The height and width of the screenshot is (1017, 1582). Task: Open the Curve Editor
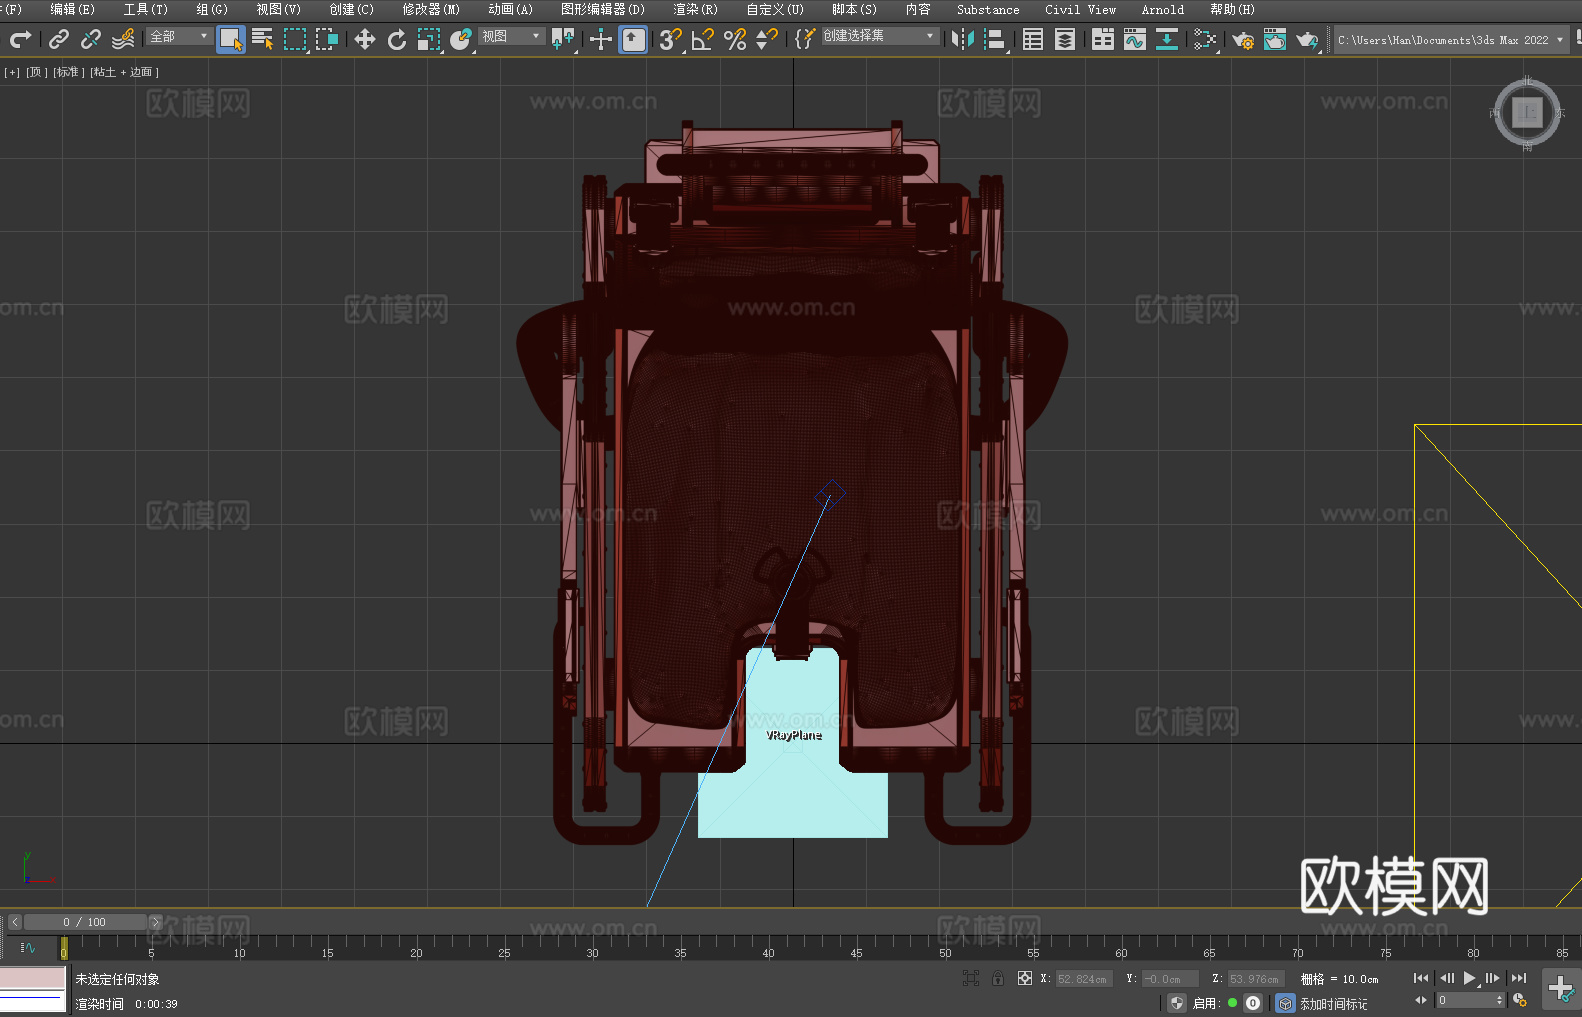click(1135, 39)
